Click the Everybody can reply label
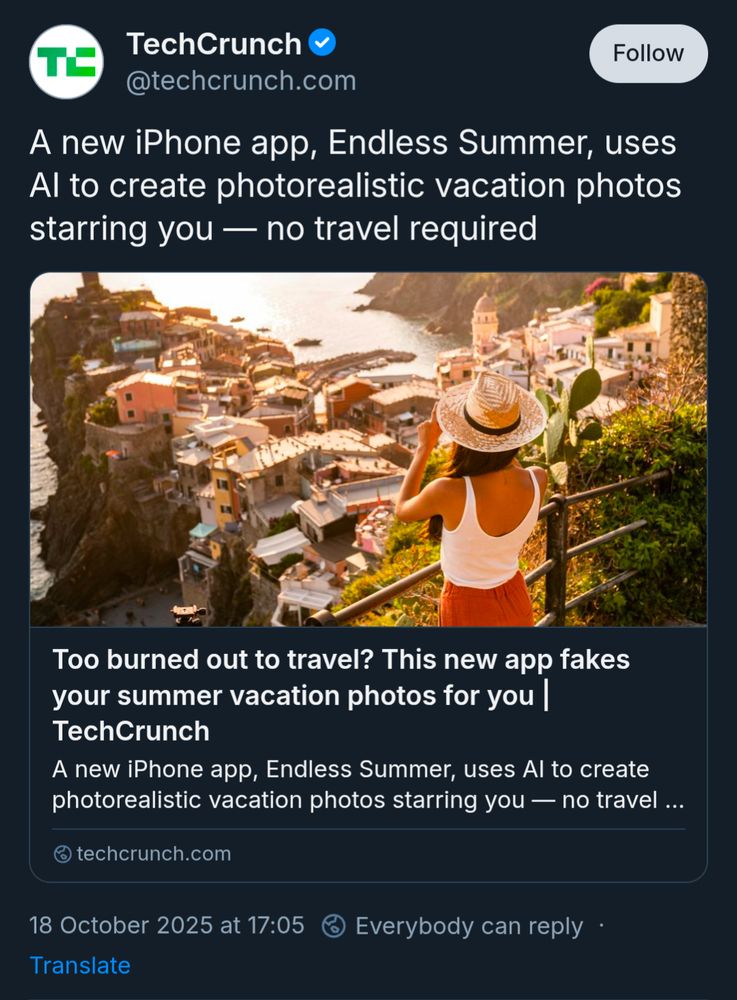Image resolution: width=737 pixels, height=1000 pixels. [467, 926]
